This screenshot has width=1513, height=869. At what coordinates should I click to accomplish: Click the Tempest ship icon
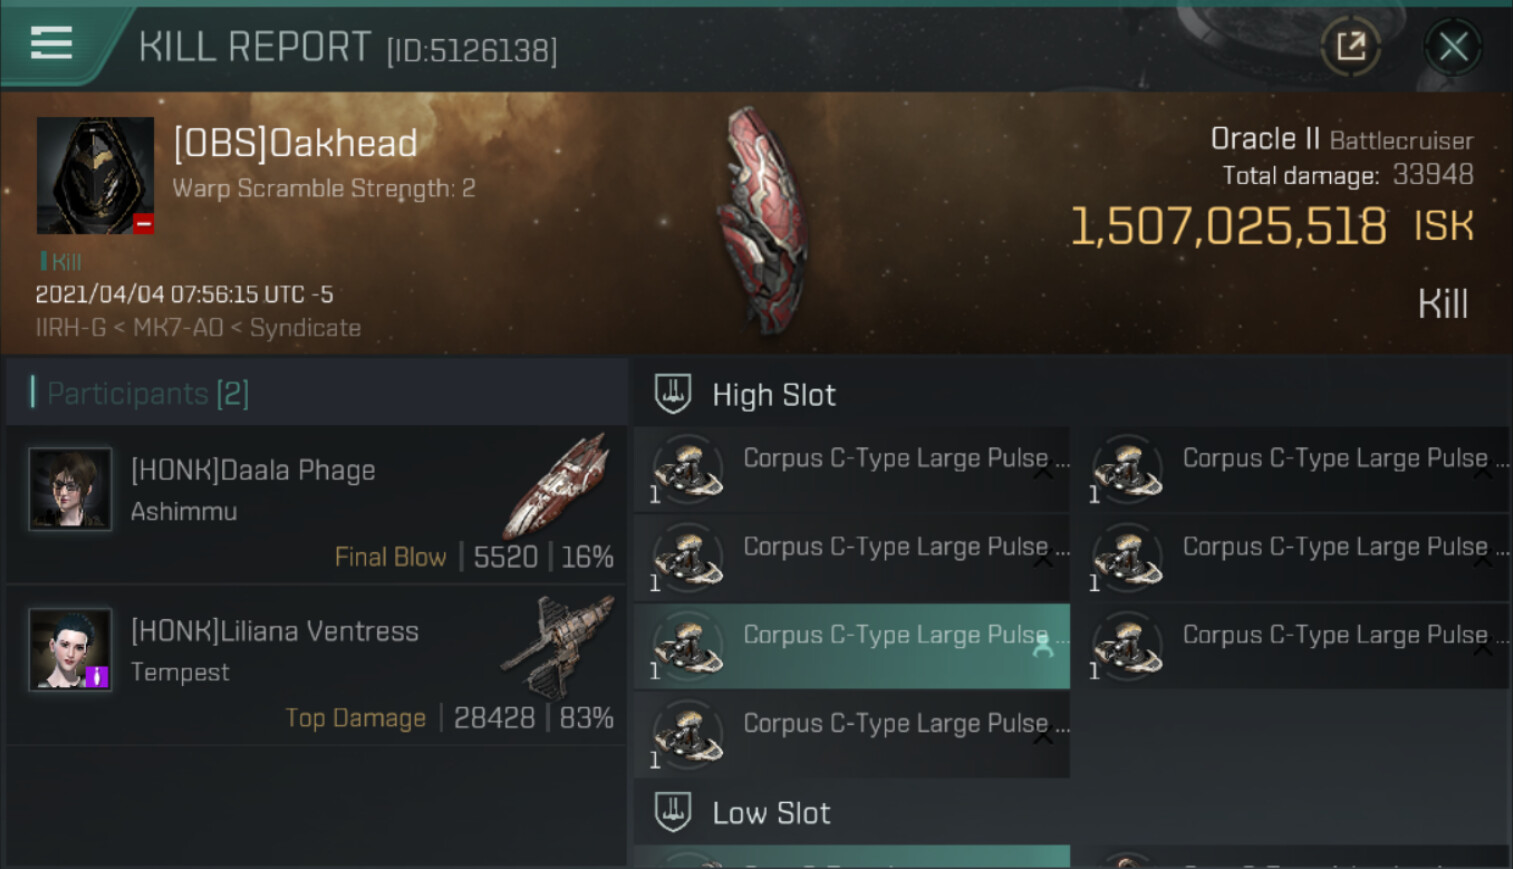pyautogui.click(x=556, y=645)
